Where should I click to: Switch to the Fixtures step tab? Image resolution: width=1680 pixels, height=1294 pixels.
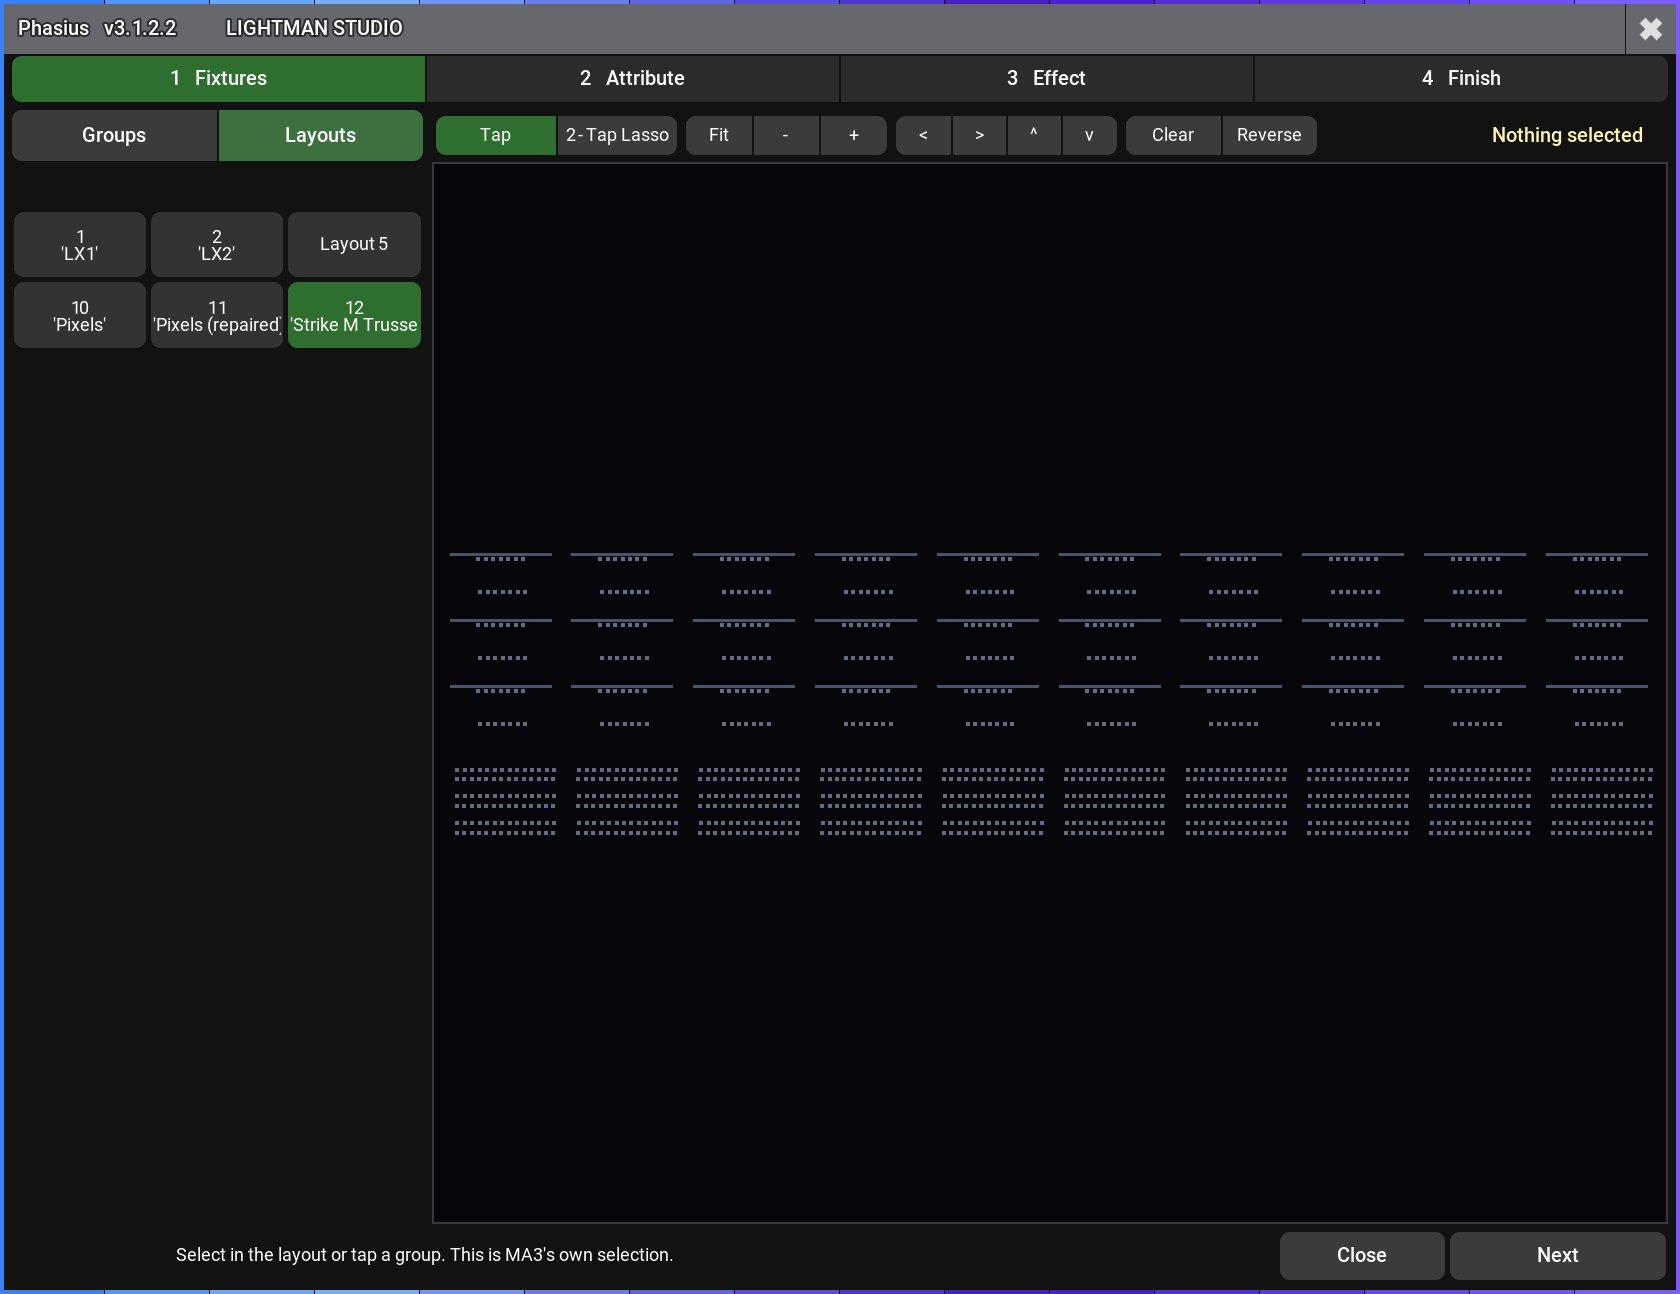point(218,78)
